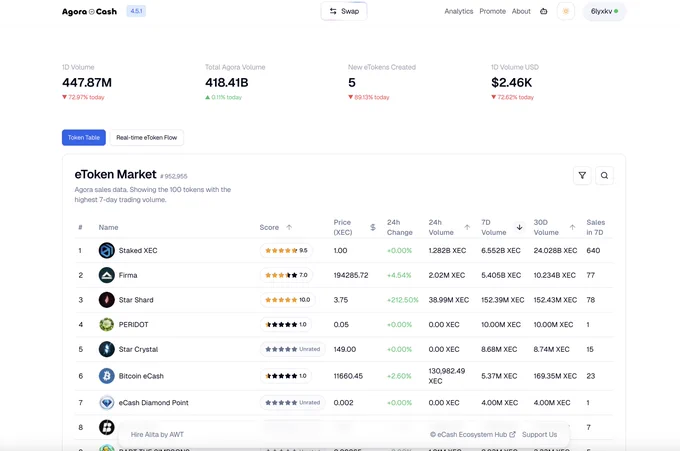Screen dimensions: 680x451
Task: Click the 418.41B Total Agora Volume
Action: (227, 82)
